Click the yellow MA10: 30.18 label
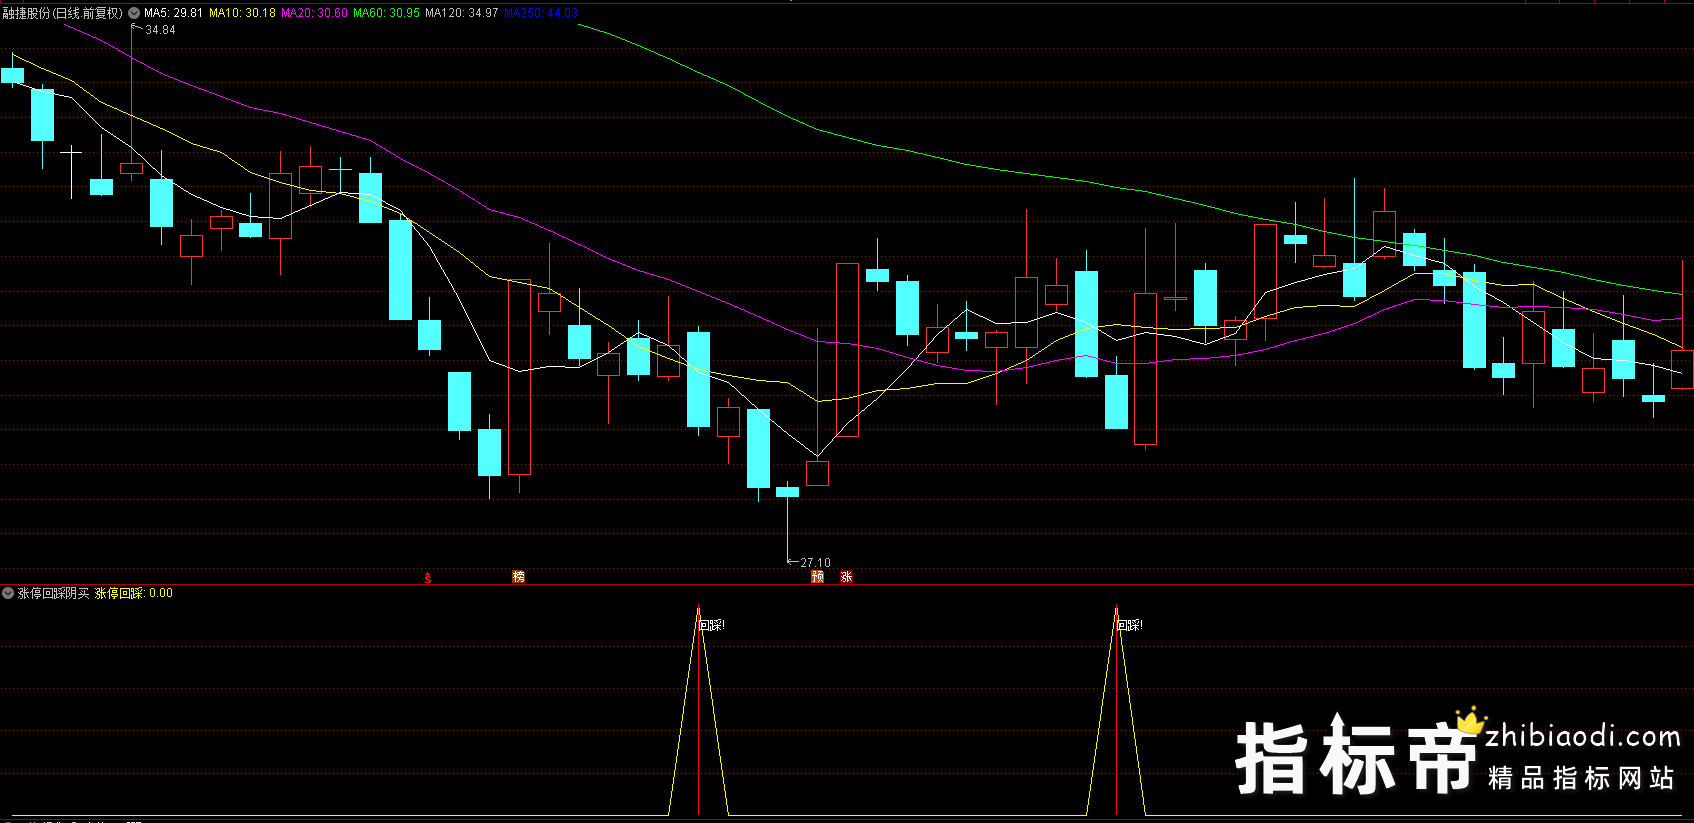Screen dimensions: 1694x823 [x=242, y=13]
